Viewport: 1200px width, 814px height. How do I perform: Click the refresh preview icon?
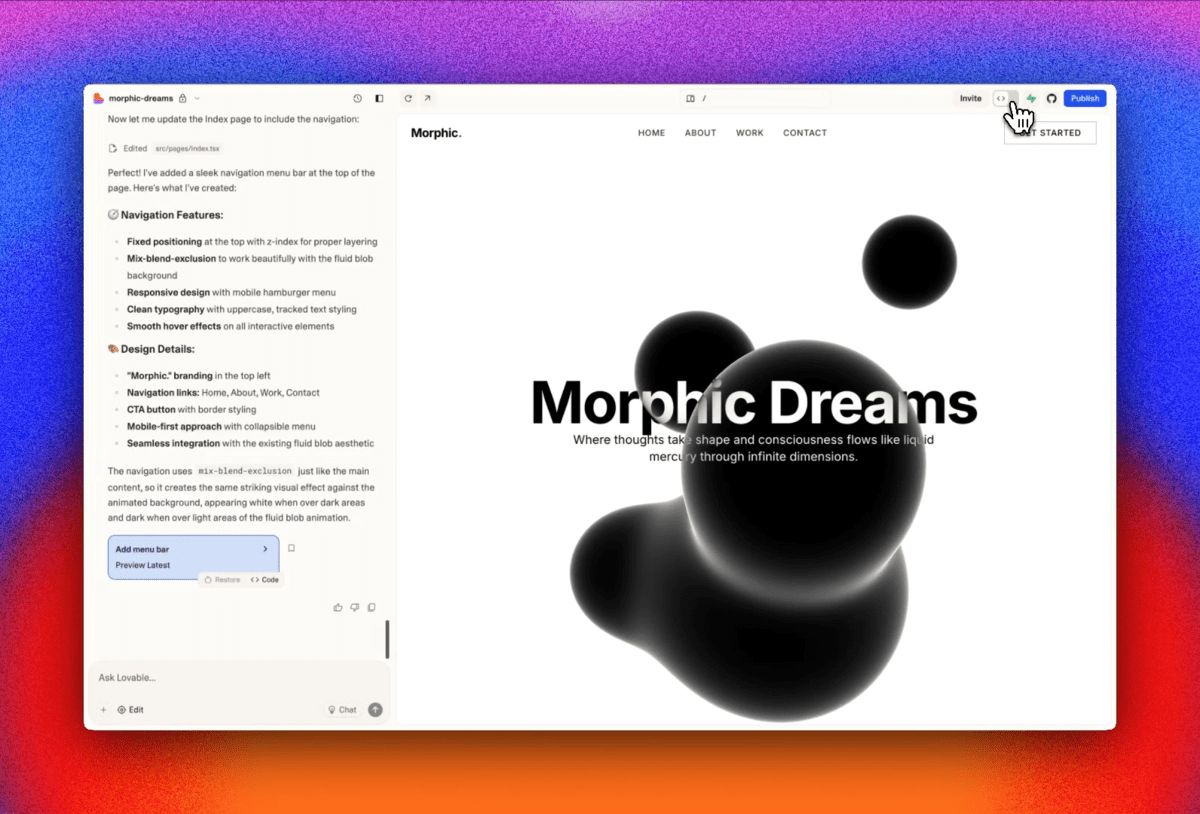(408, 99)
